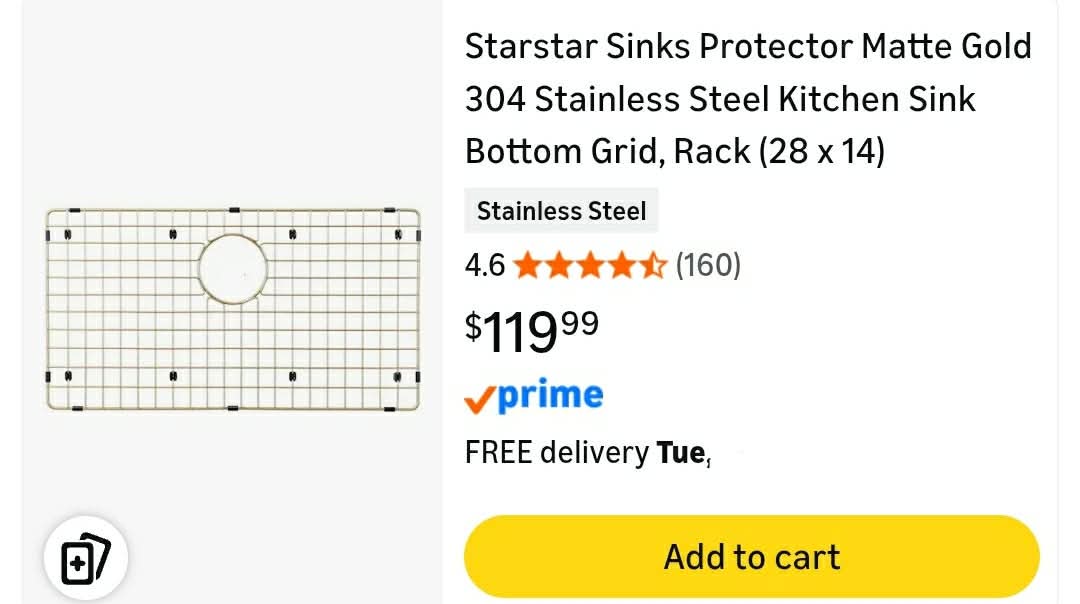
Task: Select the first orange rating star
Action: tap(528, 265)
